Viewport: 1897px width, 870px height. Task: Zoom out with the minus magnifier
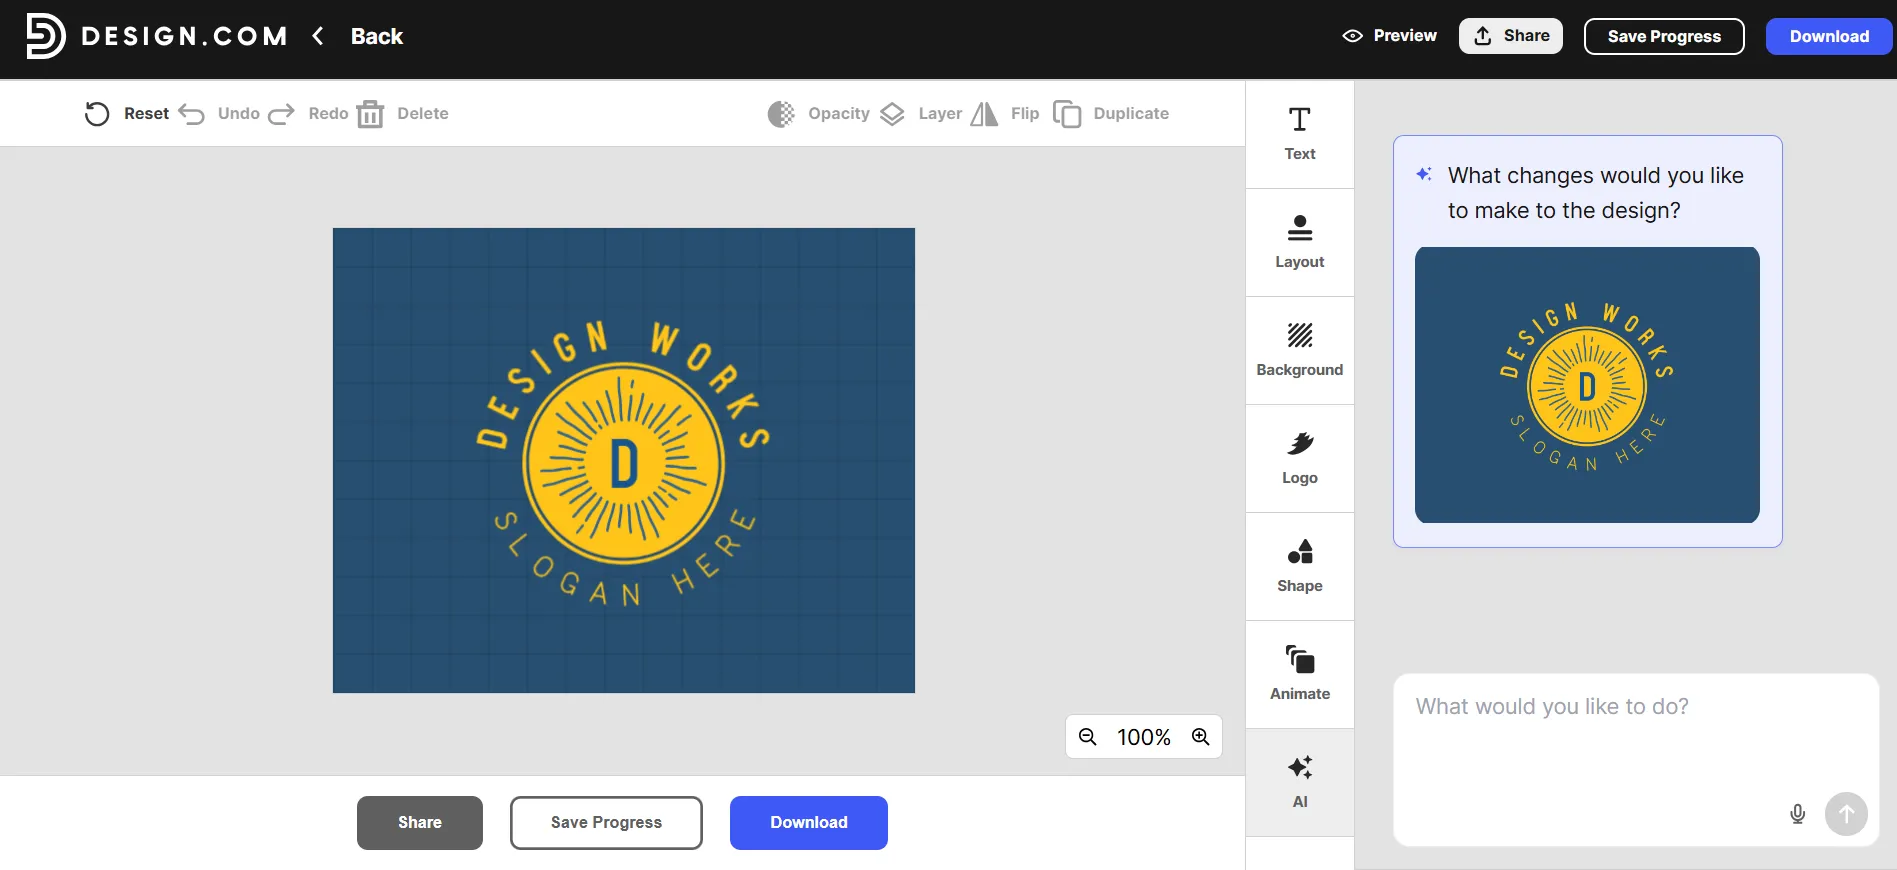click(1088, 737)
